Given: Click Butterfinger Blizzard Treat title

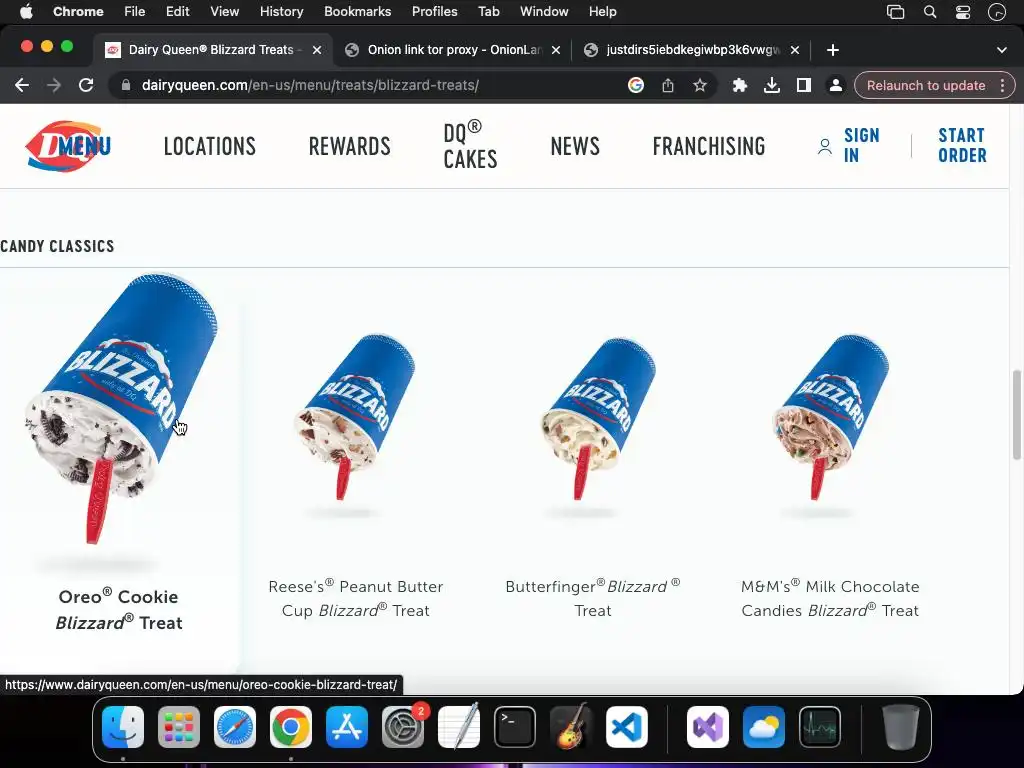Looking at the screenshot, I should click(593, 598).
